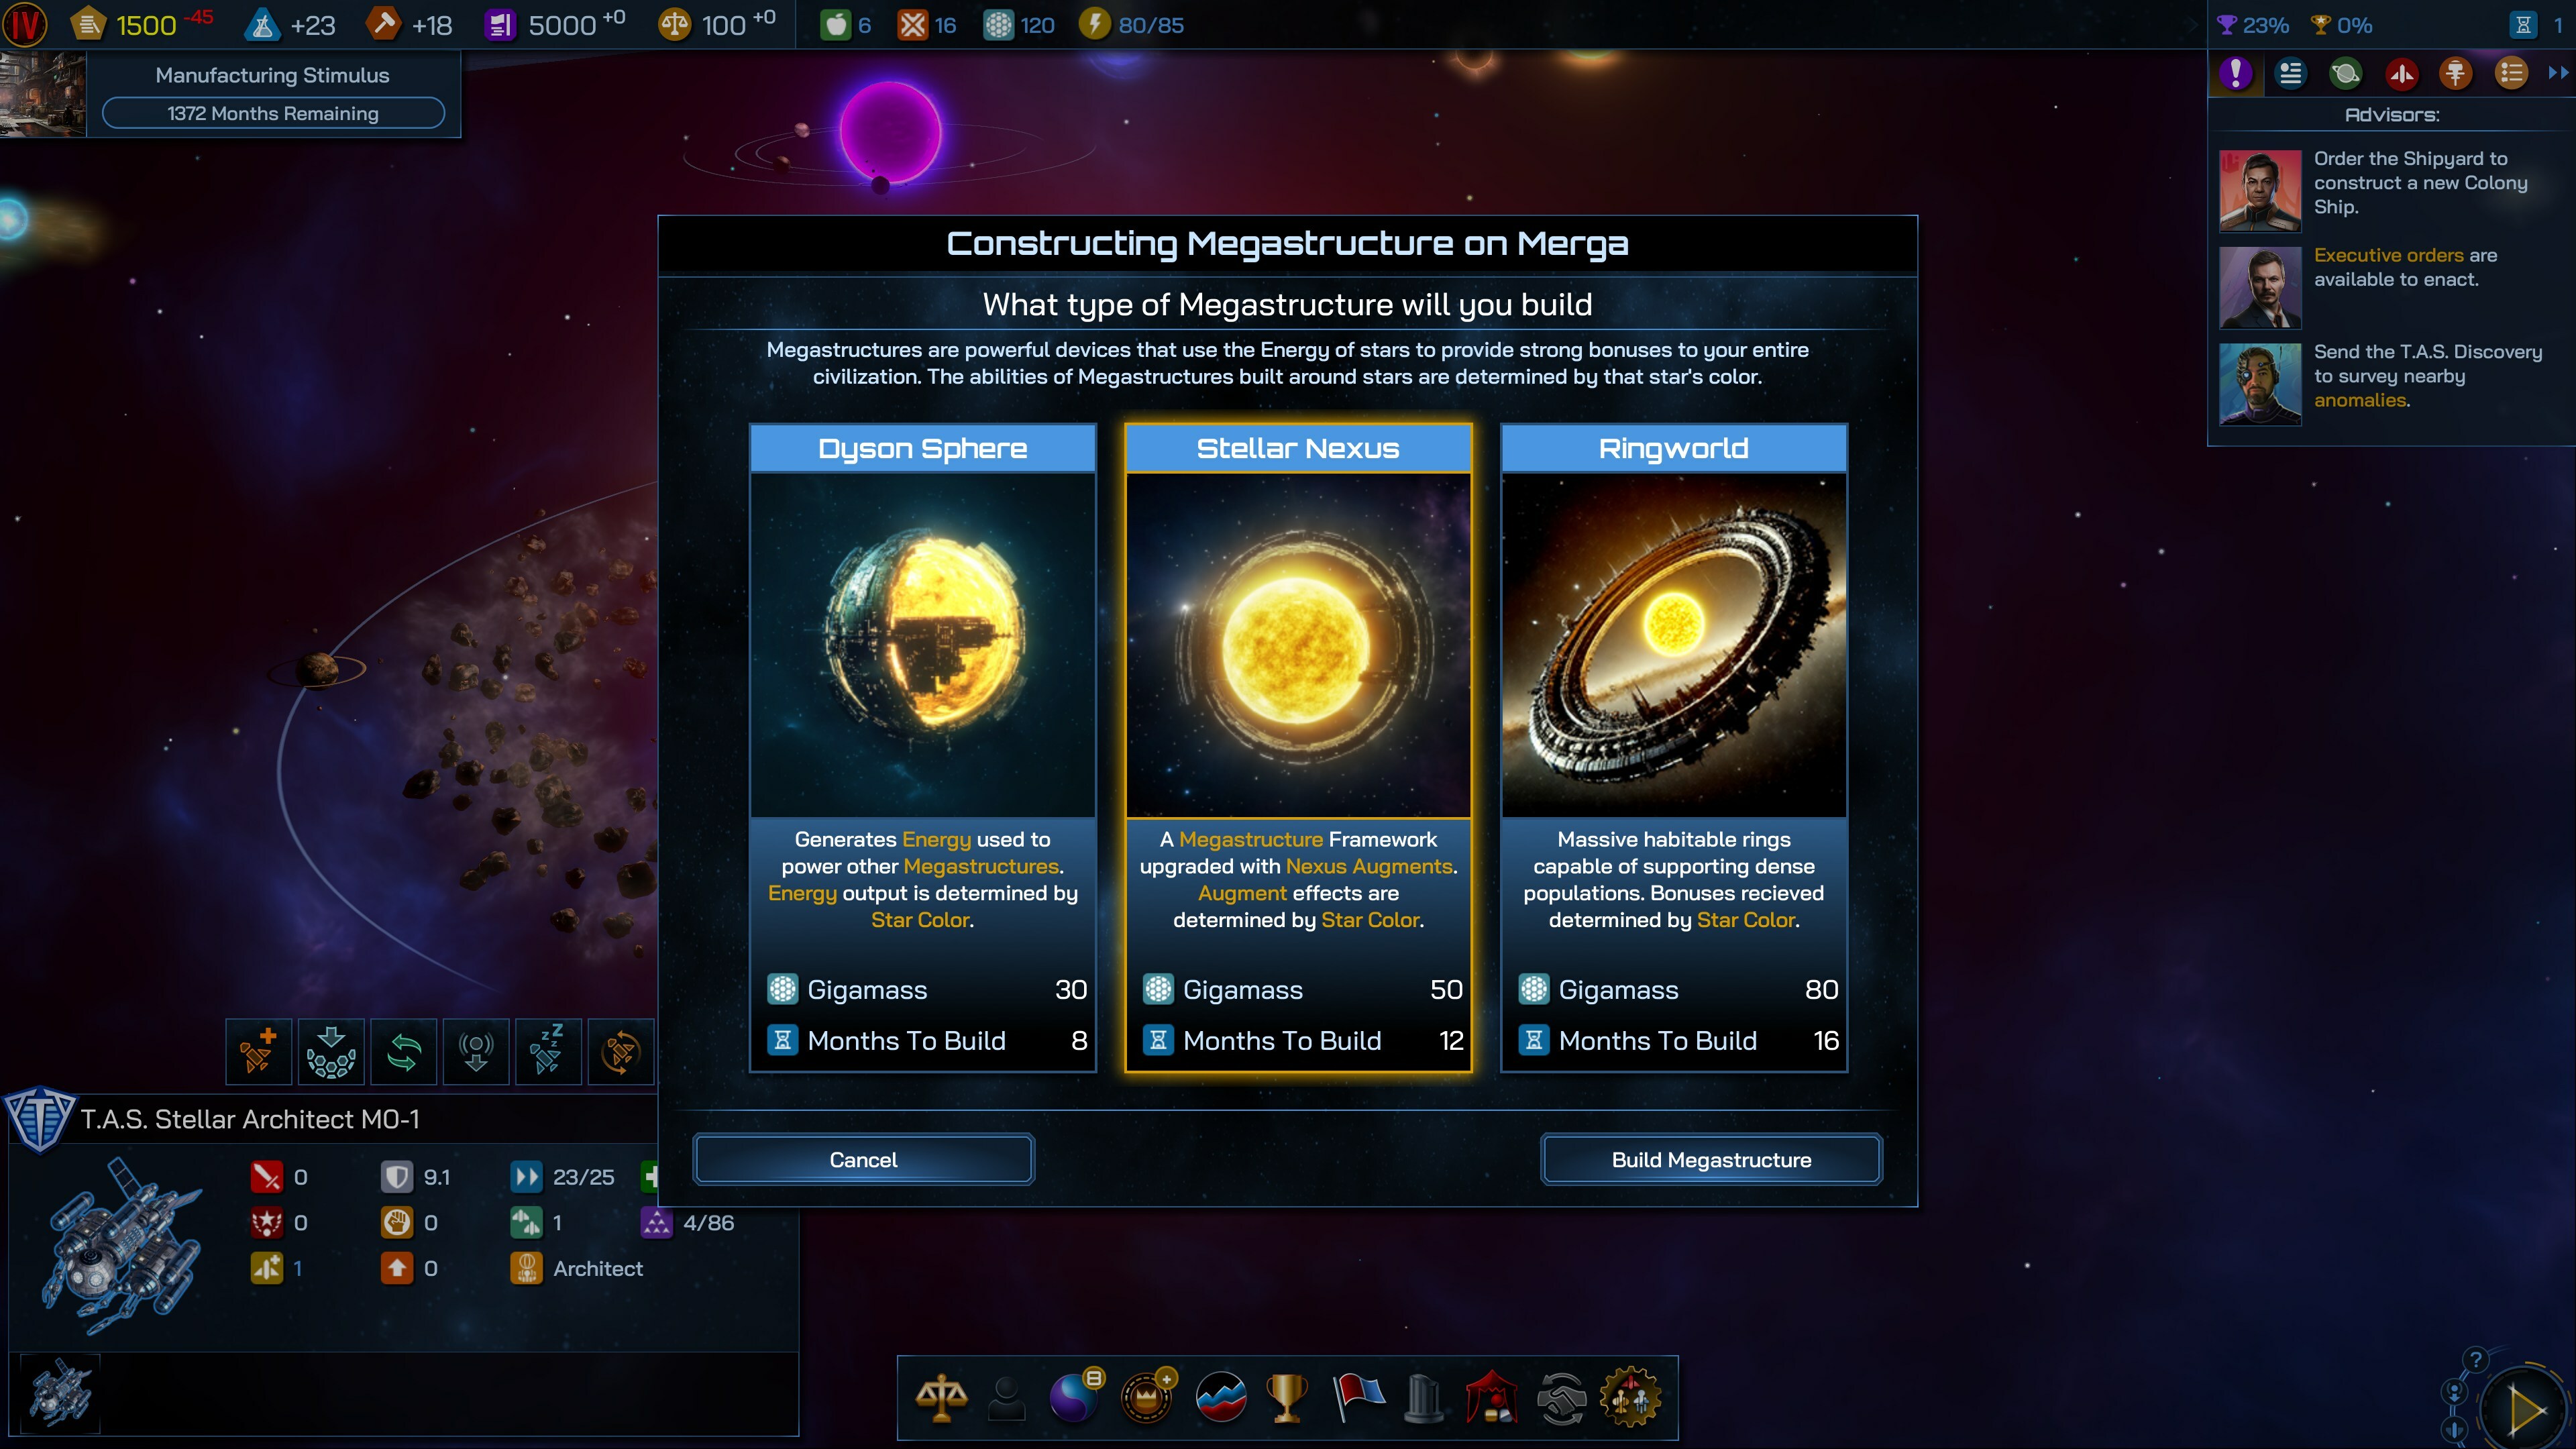This screenshot has height=1449, width=2576.
Task: Select the purple exclamation advisors tab
Action: [x=2236, y=73]
